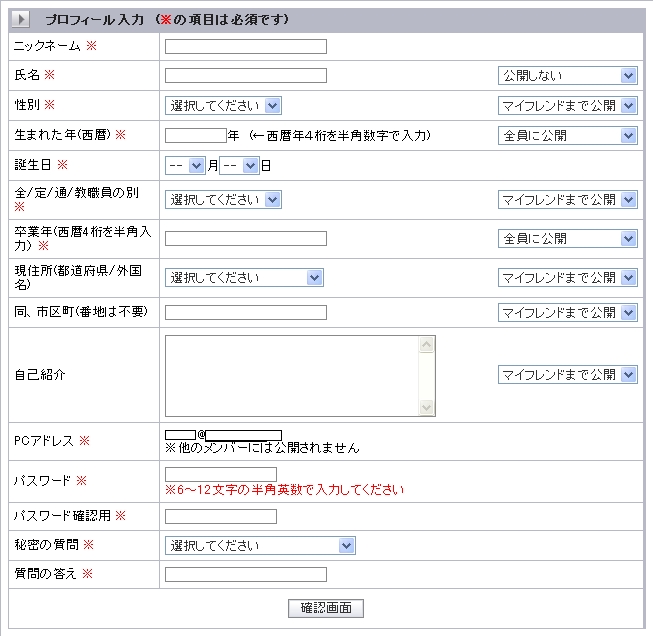Click the 自己紹介 scrollbar down arrow
This screenshot has height=636, width=653.
(x=426, y=407)
